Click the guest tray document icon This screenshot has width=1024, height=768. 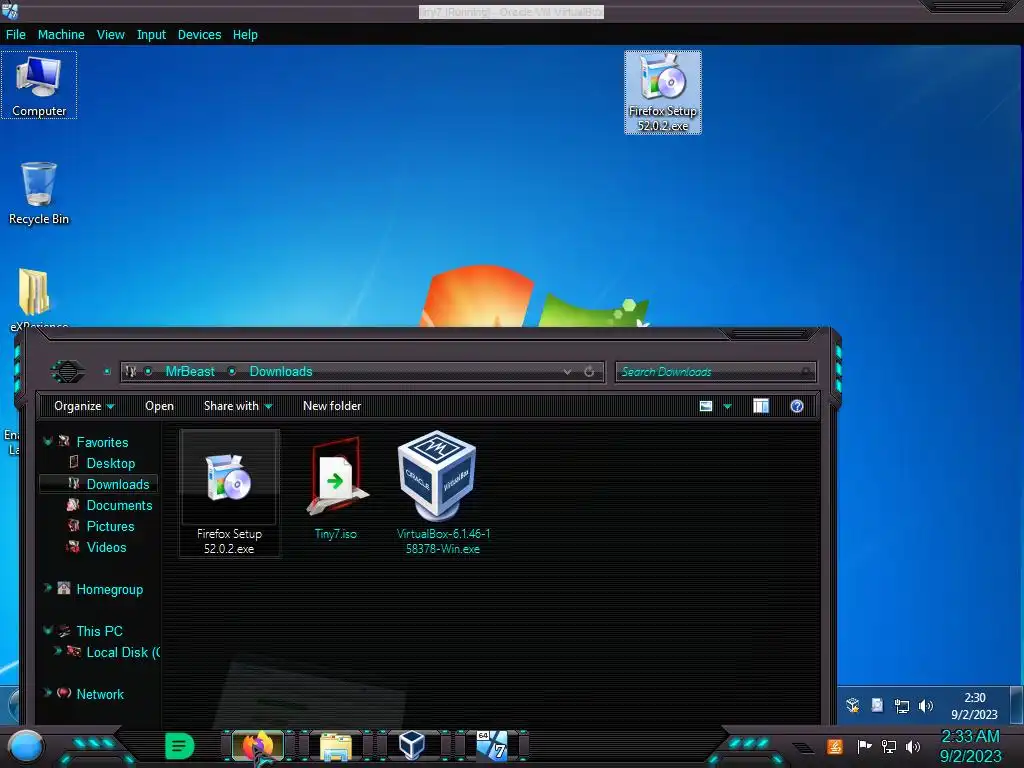coord(877,706)
